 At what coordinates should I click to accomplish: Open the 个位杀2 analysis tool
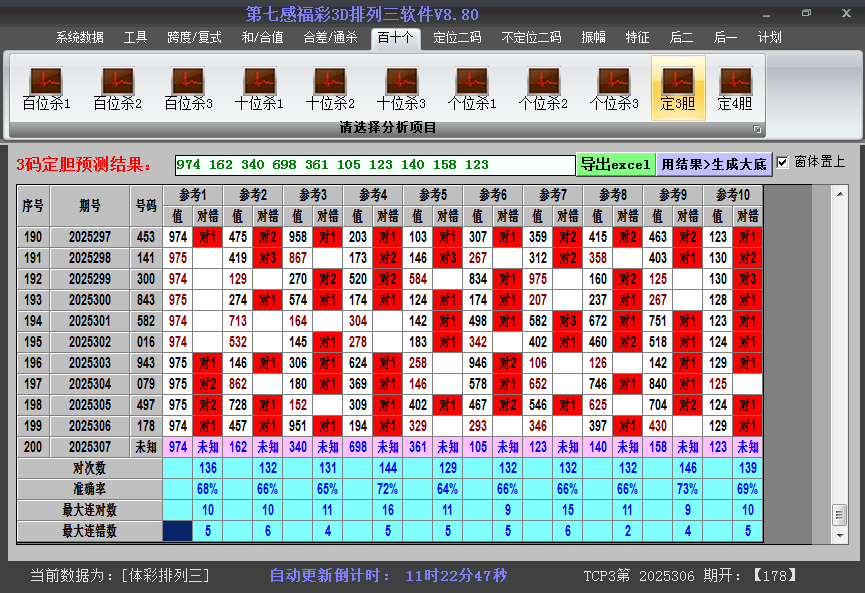tap(543, 85)
